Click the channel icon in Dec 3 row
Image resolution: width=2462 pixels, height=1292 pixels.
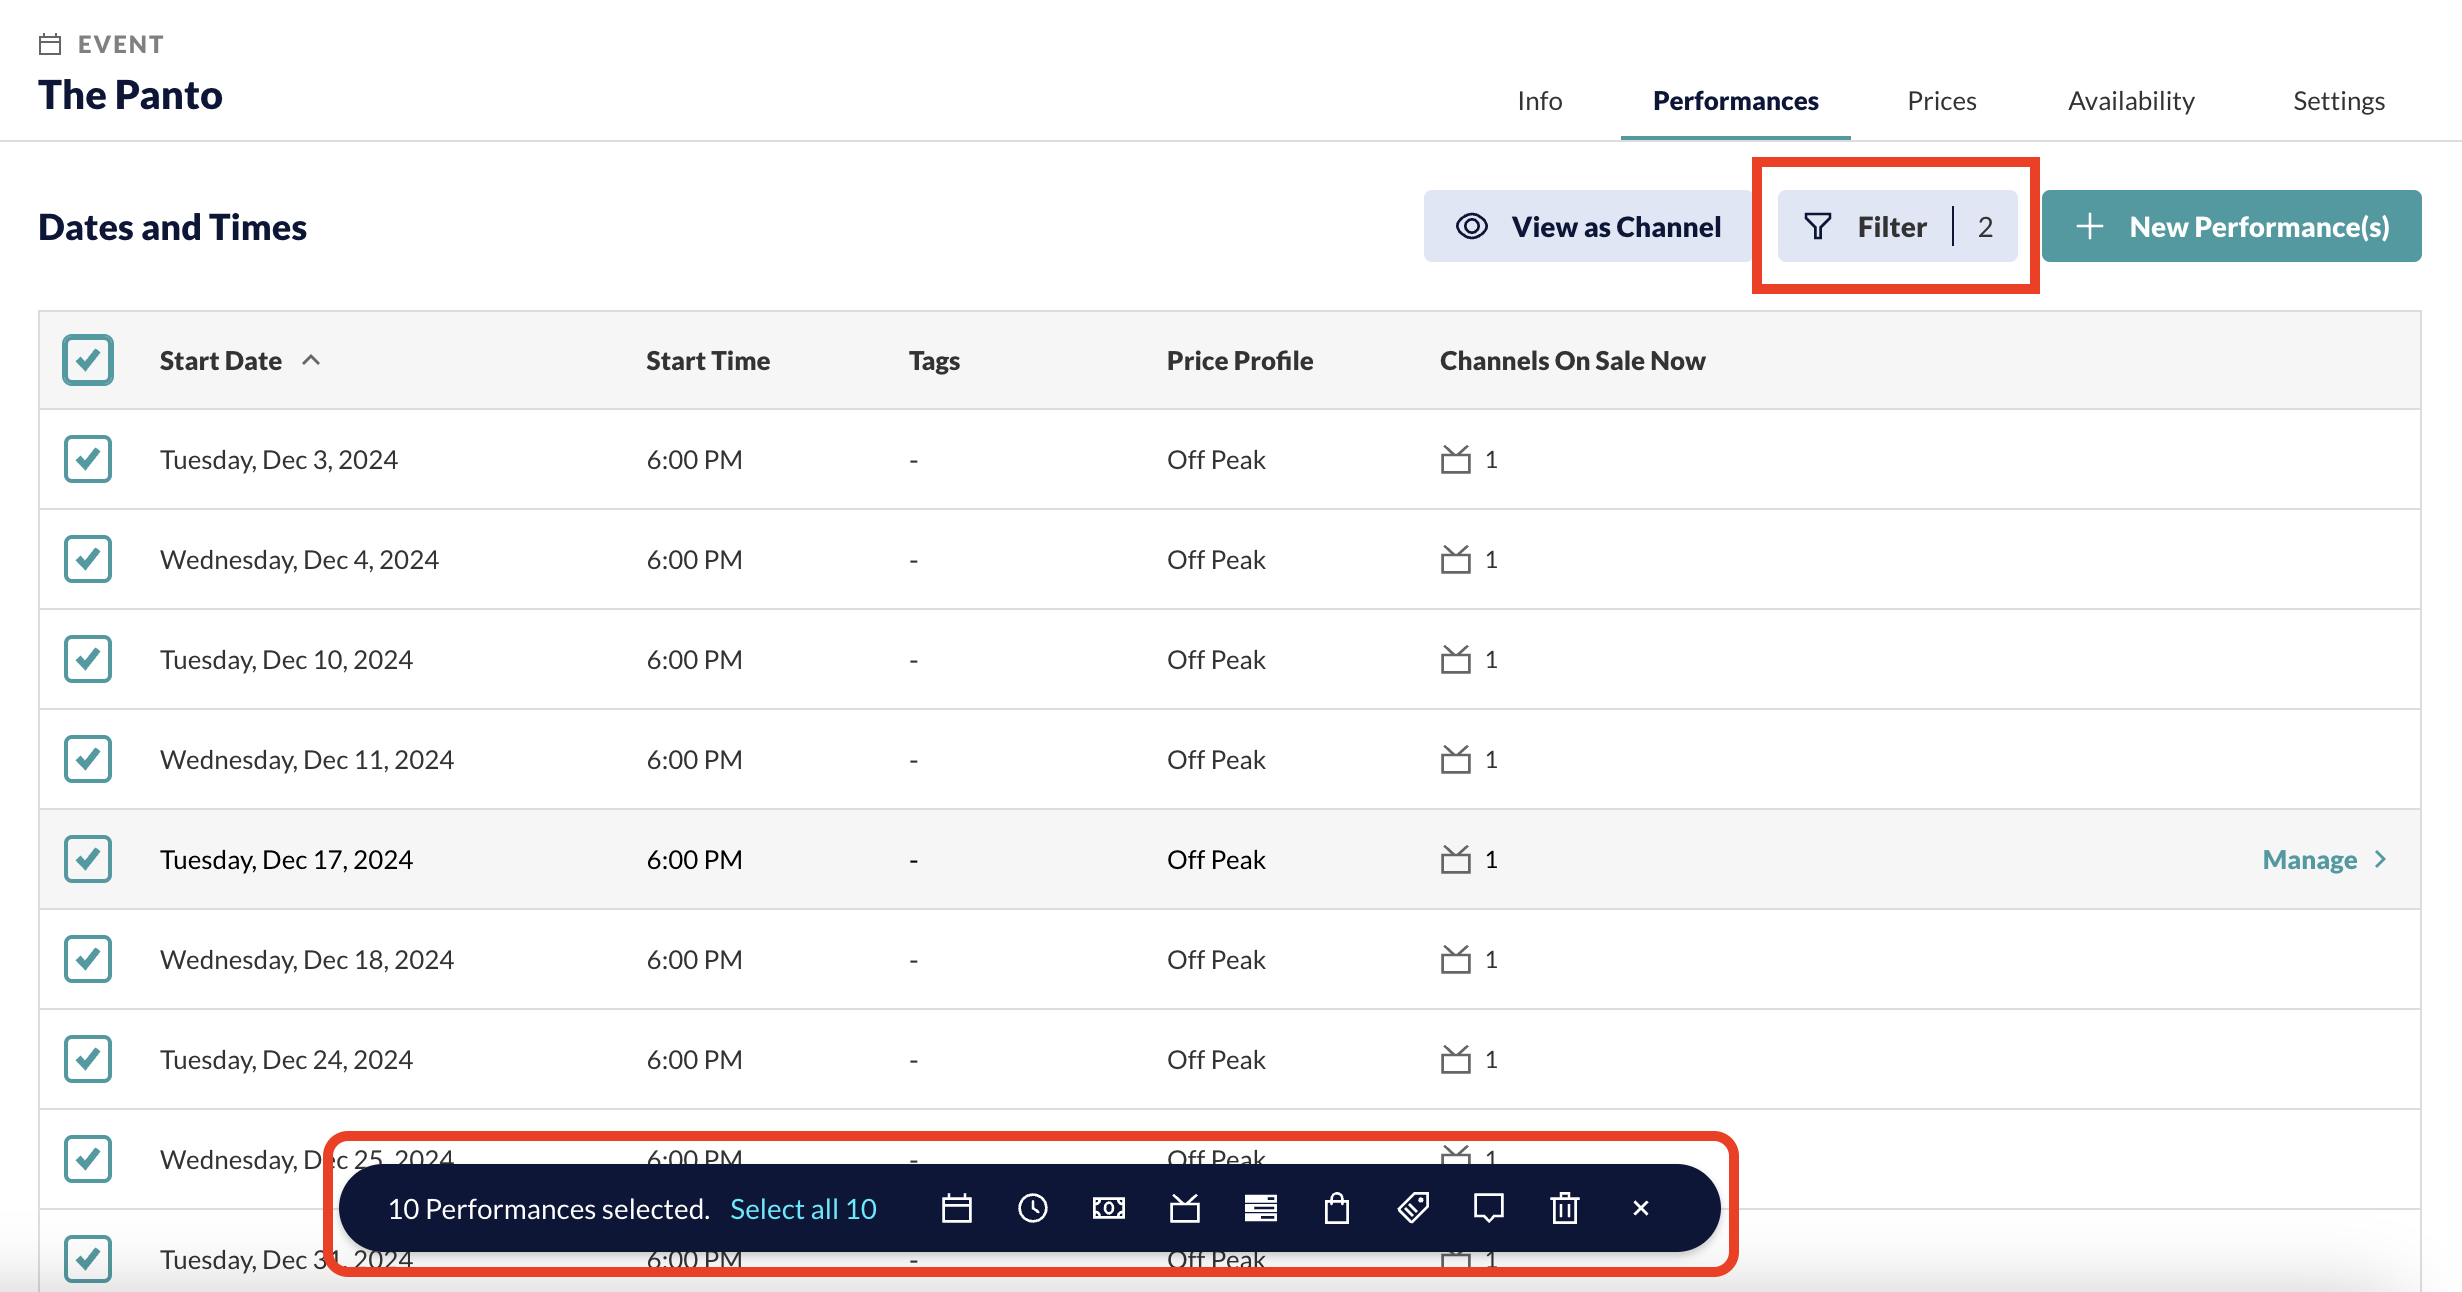[x=1456, y=459]
